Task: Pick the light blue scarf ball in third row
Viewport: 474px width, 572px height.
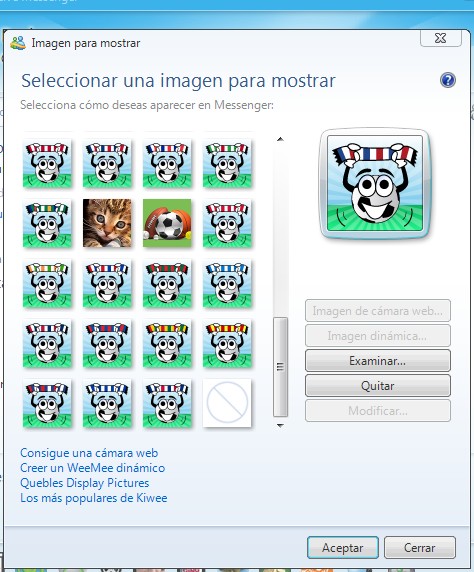Action: (227, 283)
